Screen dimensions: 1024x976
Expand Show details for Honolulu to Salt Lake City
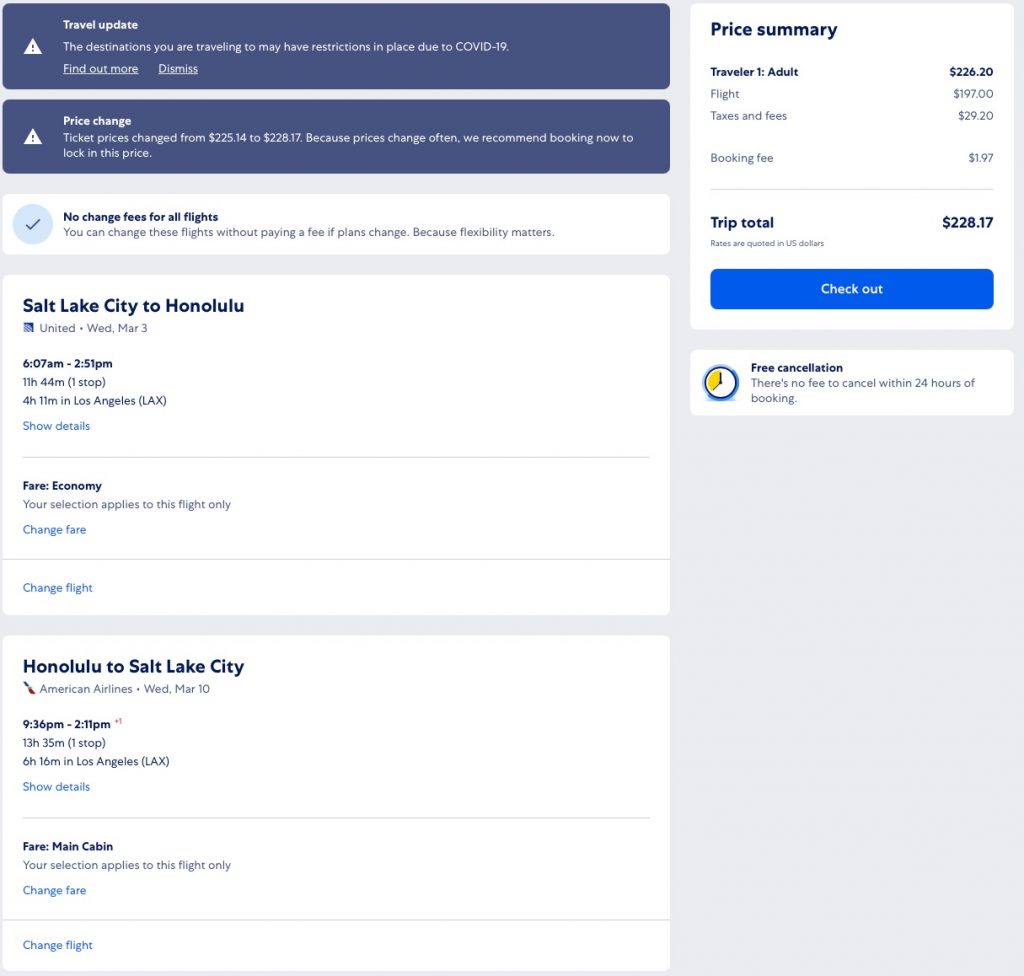pyautogui.click(x=56, y=787)
